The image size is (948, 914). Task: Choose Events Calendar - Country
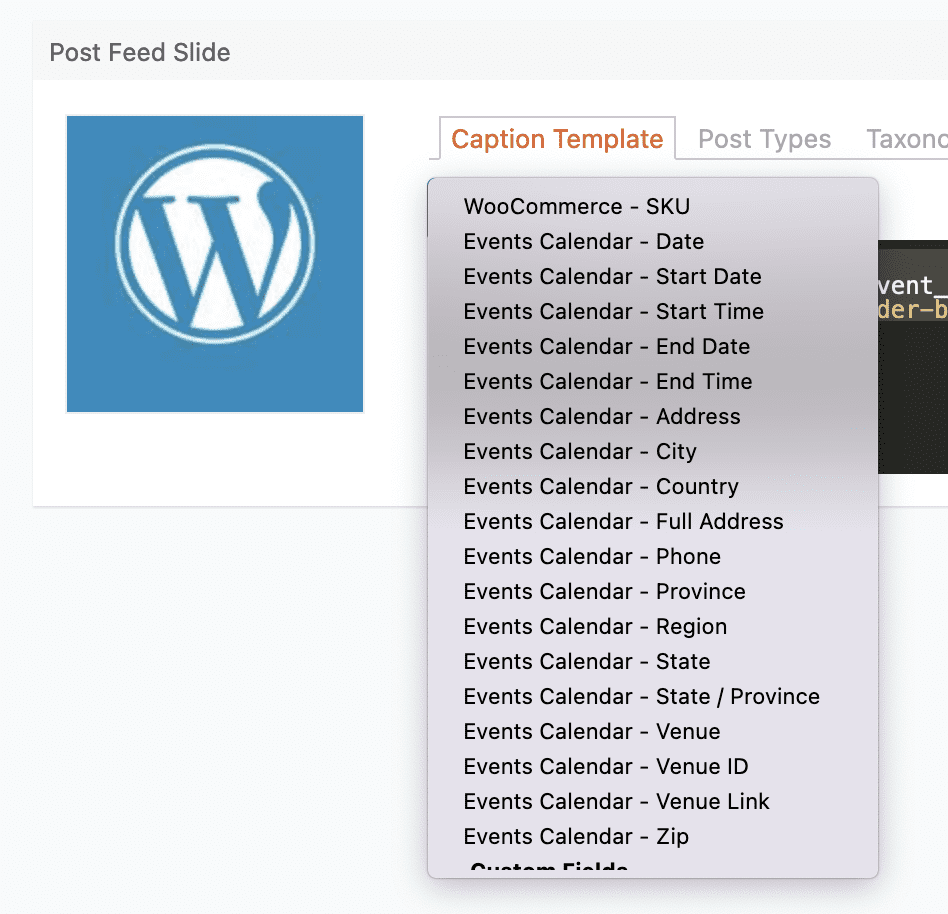(x=652, y=487)
